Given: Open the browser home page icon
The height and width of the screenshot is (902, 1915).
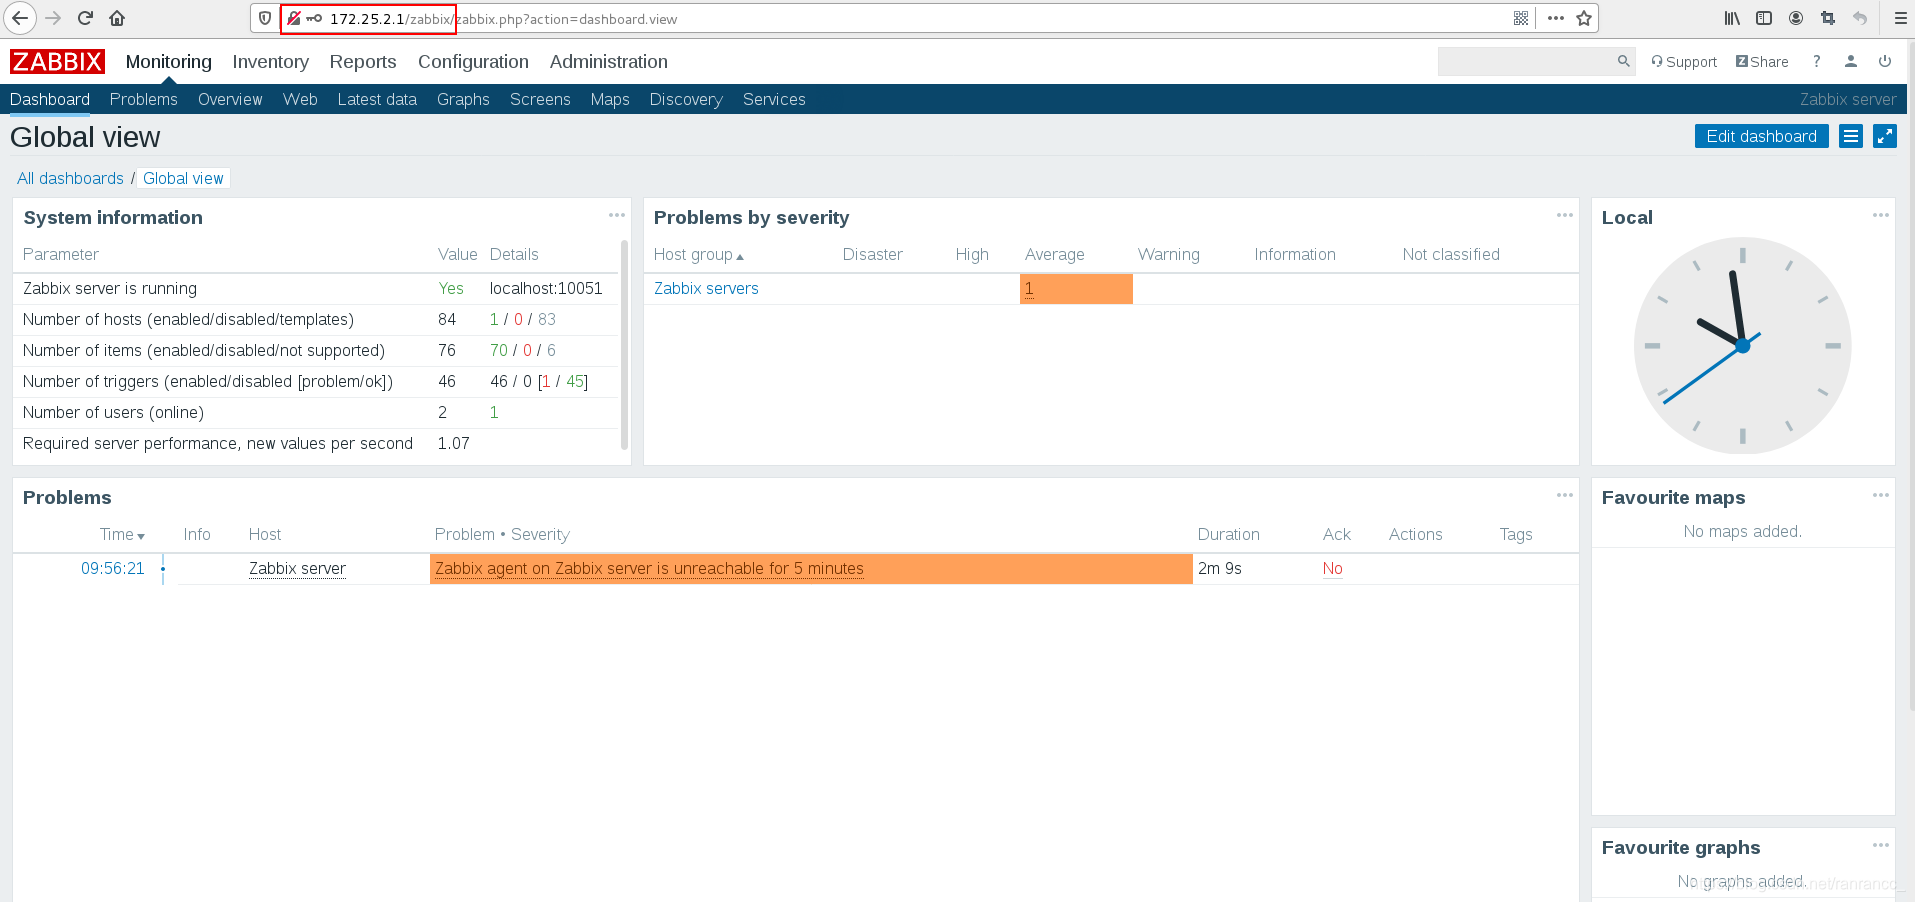Looking at the screenshot, I should (x=117, y=18).
